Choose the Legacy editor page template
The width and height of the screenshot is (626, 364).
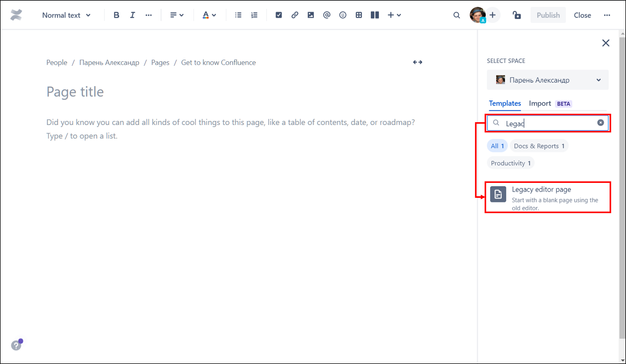click(x=548, y=197)
